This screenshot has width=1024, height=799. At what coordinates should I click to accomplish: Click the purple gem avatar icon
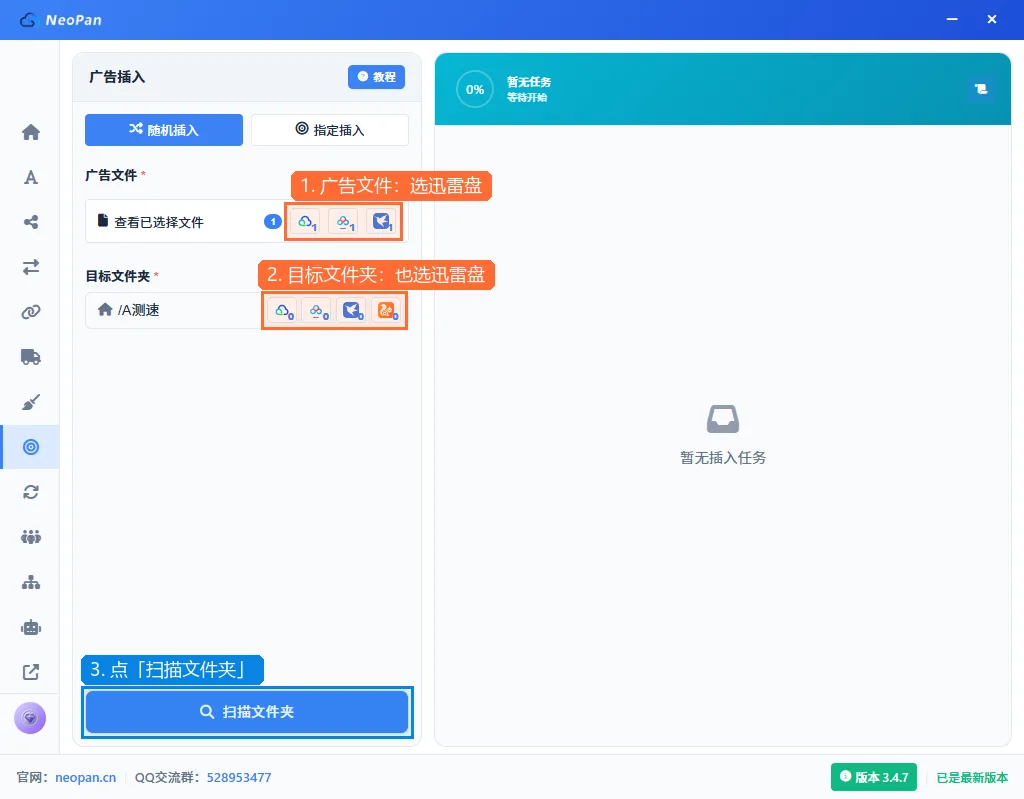point(30,718)
